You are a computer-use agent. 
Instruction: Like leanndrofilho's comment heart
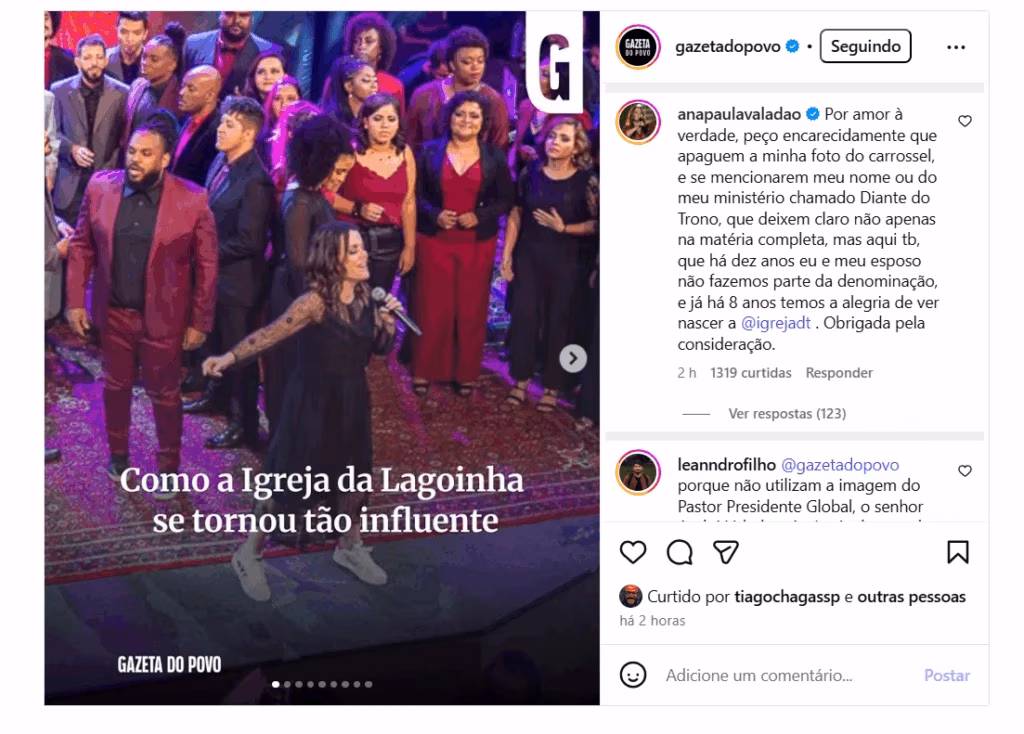[x=965, y=471]
